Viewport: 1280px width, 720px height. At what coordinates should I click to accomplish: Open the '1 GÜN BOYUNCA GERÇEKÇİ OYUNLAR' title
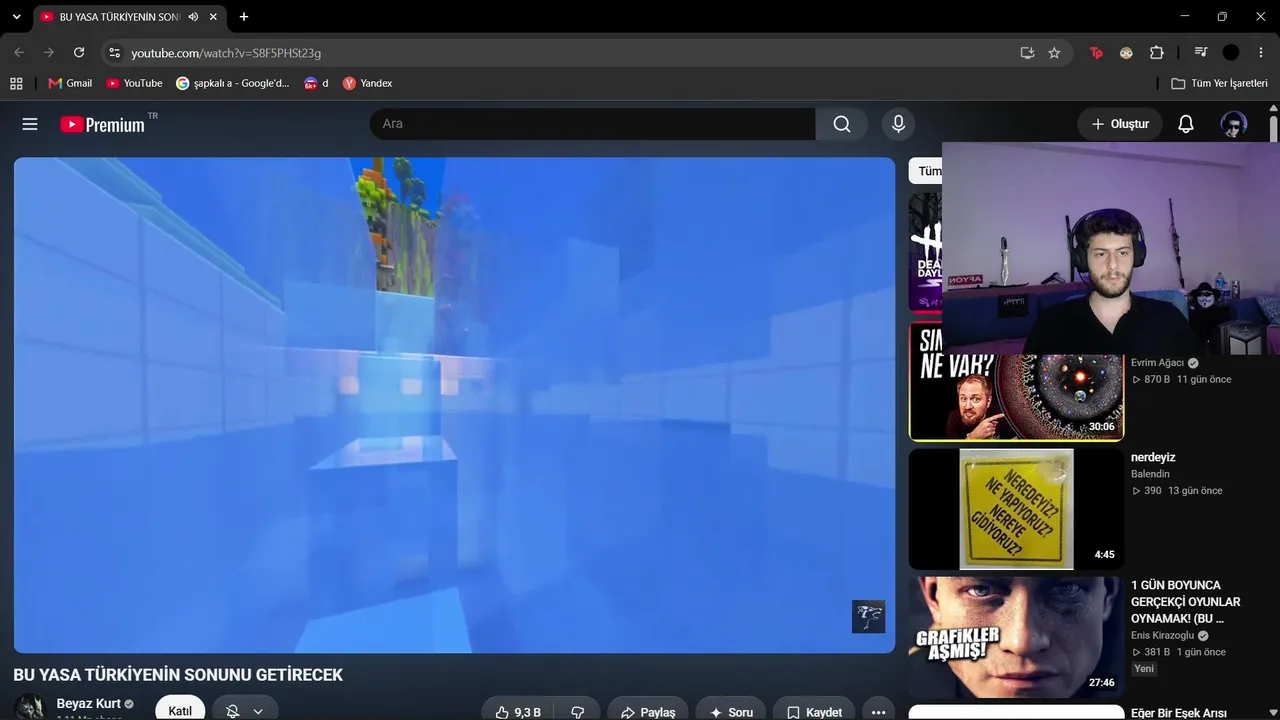click(x=1186, y=602)
